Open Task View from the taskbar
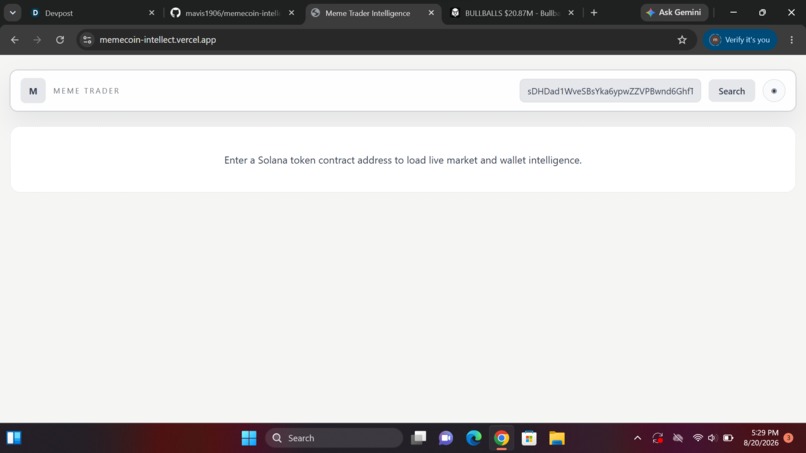Viewport: 806px width, 453px height. click(418, 438)
